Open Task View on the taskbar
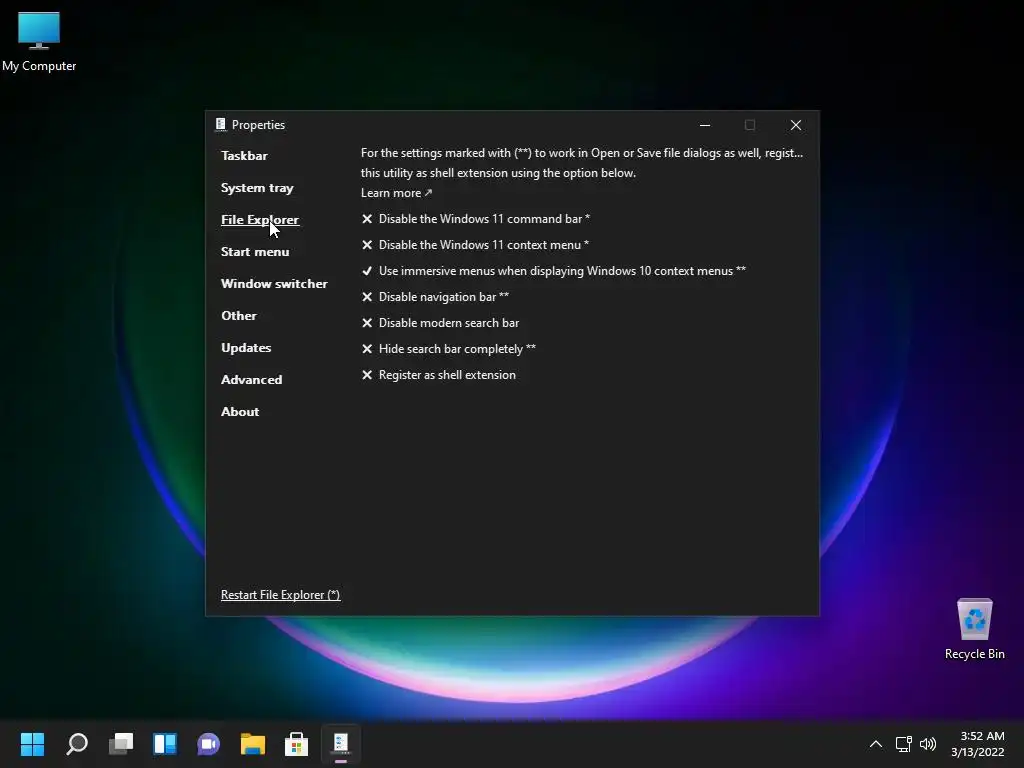This screenshot has width=1024, height=768. click(121, 744)
